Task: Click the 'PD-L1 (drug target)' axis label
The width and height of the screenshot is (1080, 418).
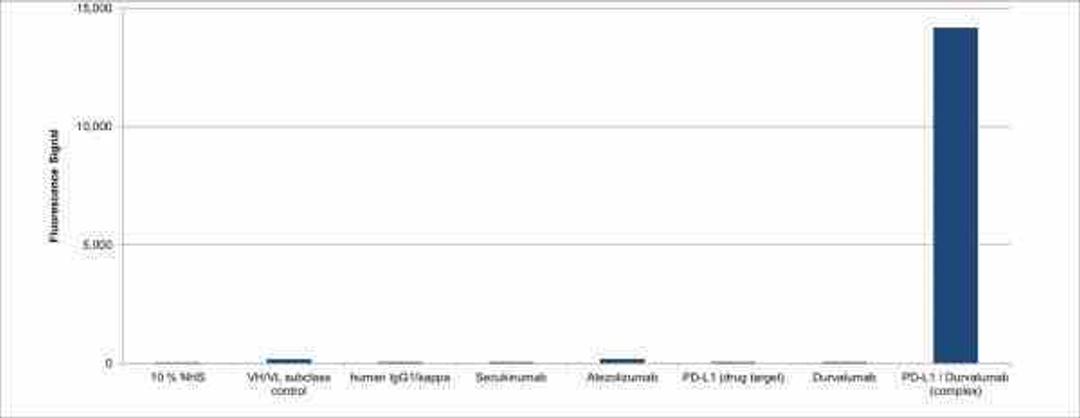Action: click(x=733, y=378)
